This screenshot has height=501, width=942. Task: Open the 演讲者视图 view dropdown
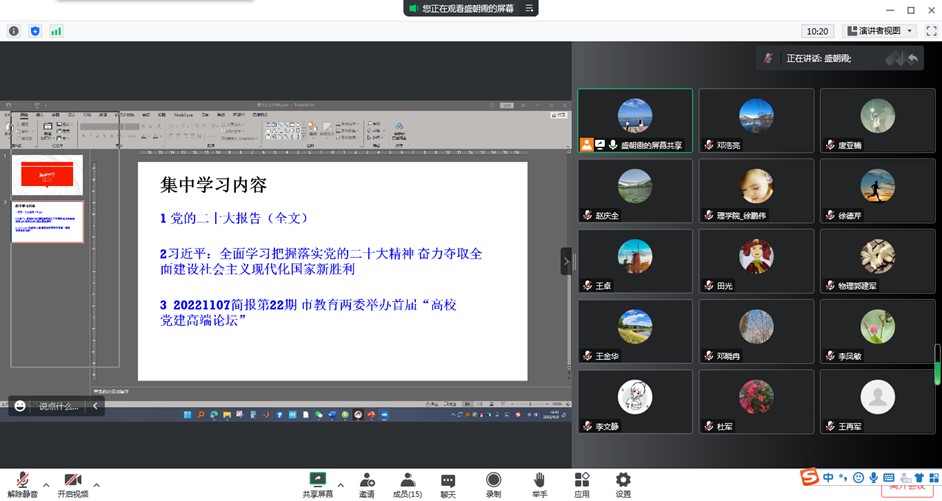pyautogui.click(x=879, y=31)
